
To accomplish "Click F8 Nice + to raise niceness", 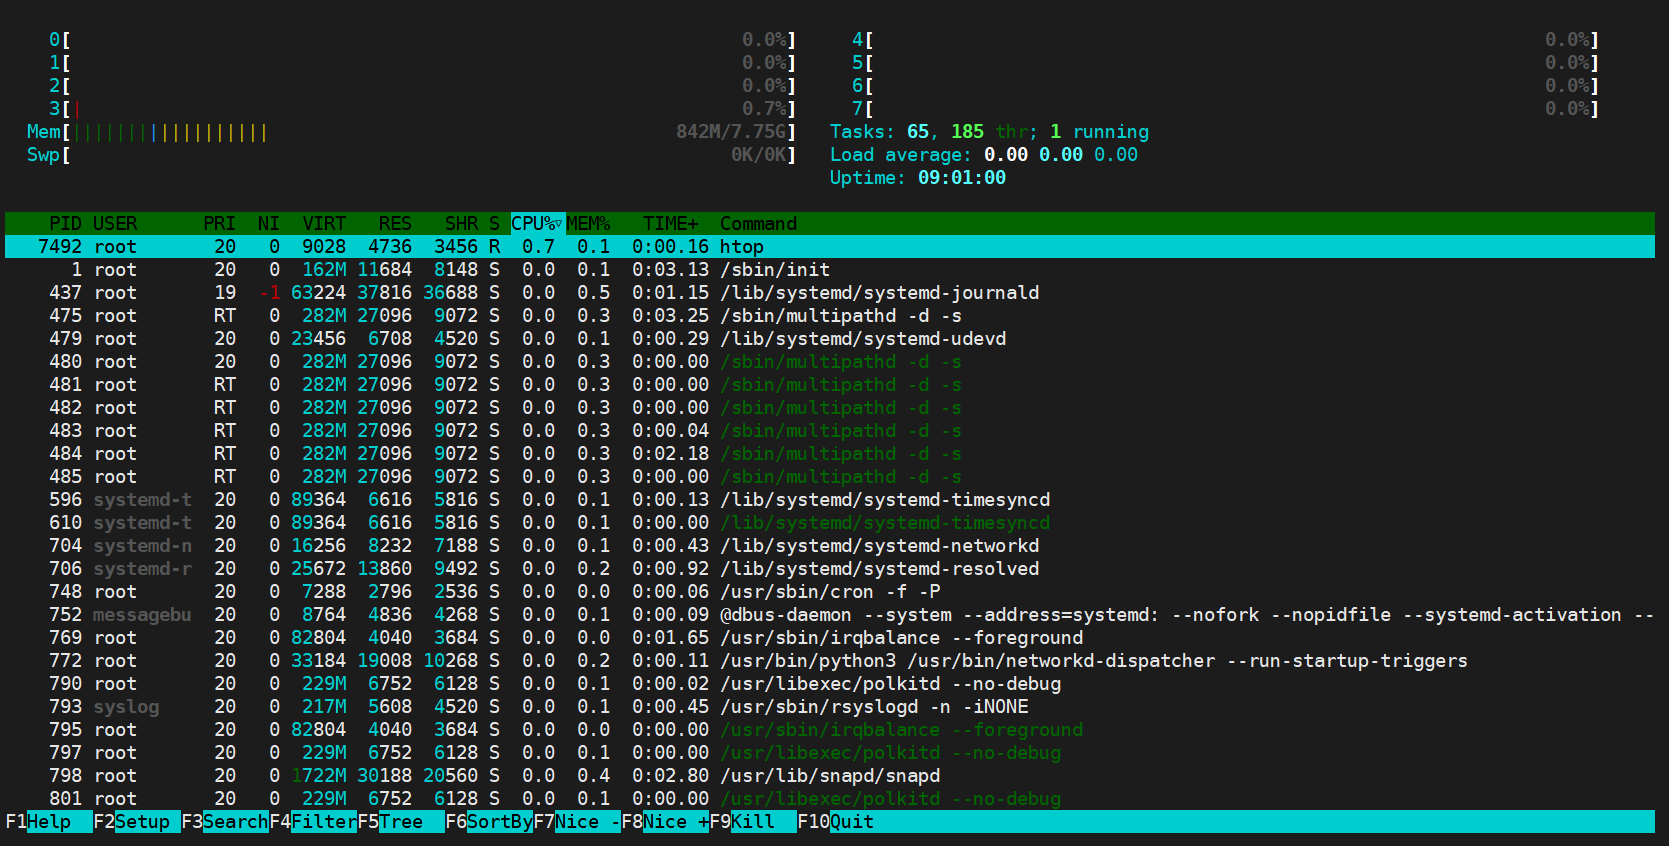I will (x=665, y=822).
